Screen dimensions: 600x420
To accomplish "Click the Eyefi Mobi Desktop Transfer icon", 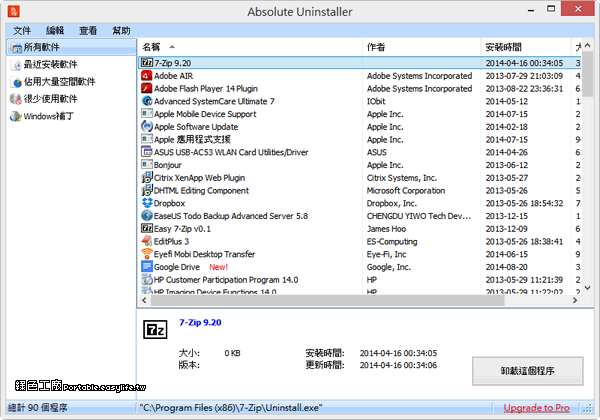I will (147, 254).
